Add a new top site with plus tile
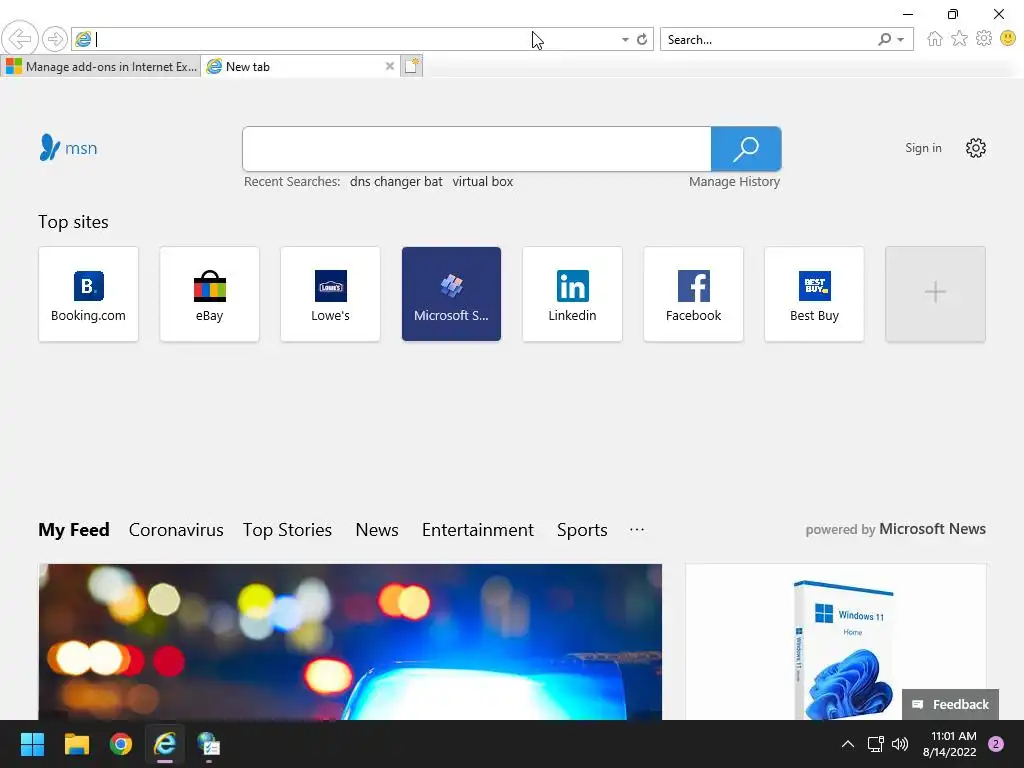The height and width of the screenshot is (768, 1024). pos(935,294)
